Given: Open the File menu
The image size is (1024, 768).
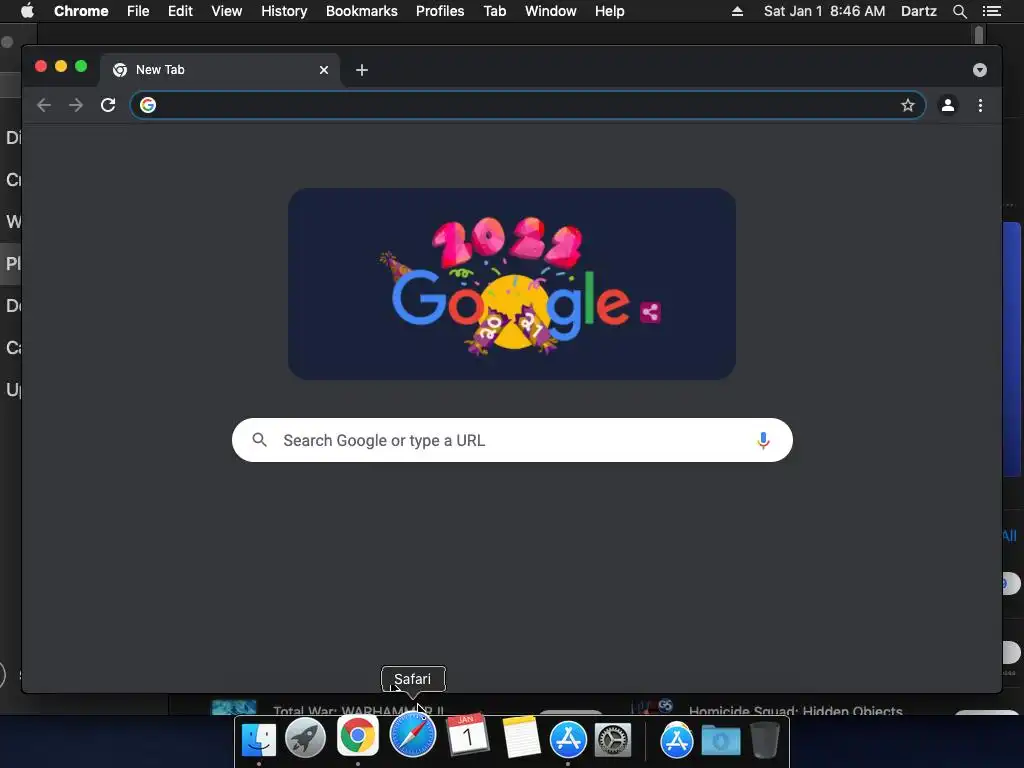Looking at the screenshot, I should tap(138, 11).
